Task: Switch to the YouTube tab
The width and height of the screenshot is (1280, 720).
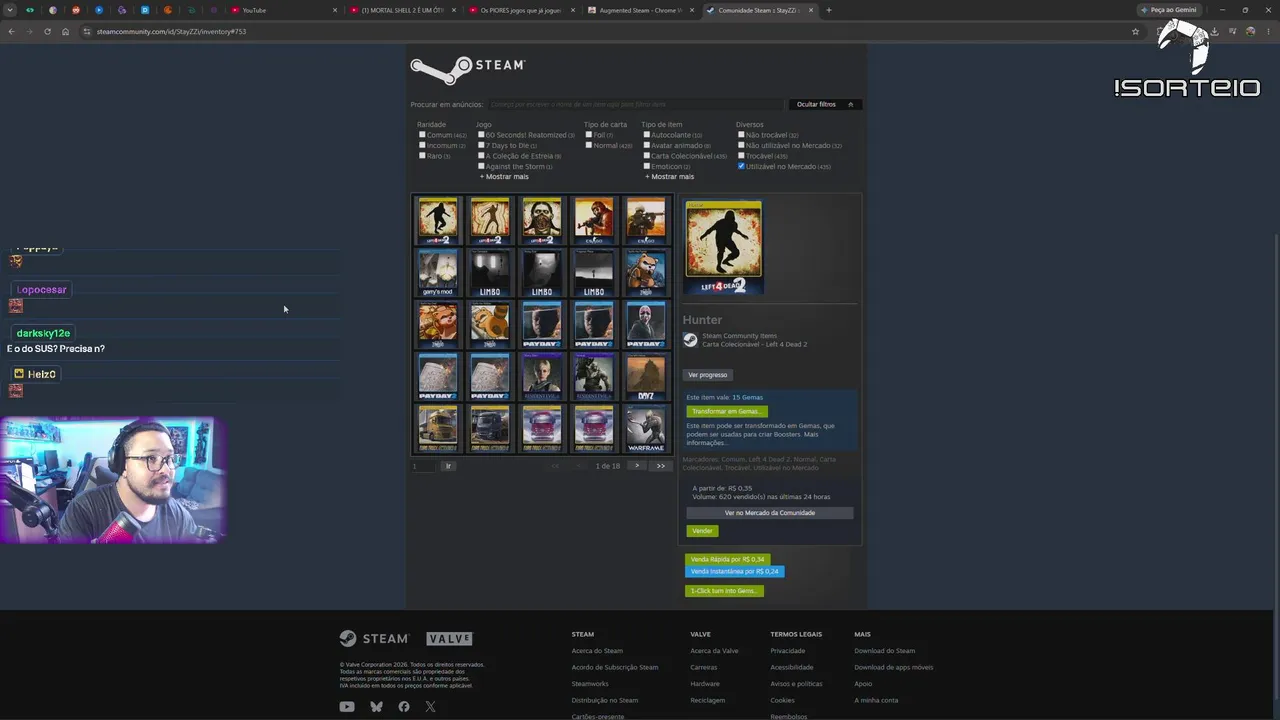Action: (284, 10)
